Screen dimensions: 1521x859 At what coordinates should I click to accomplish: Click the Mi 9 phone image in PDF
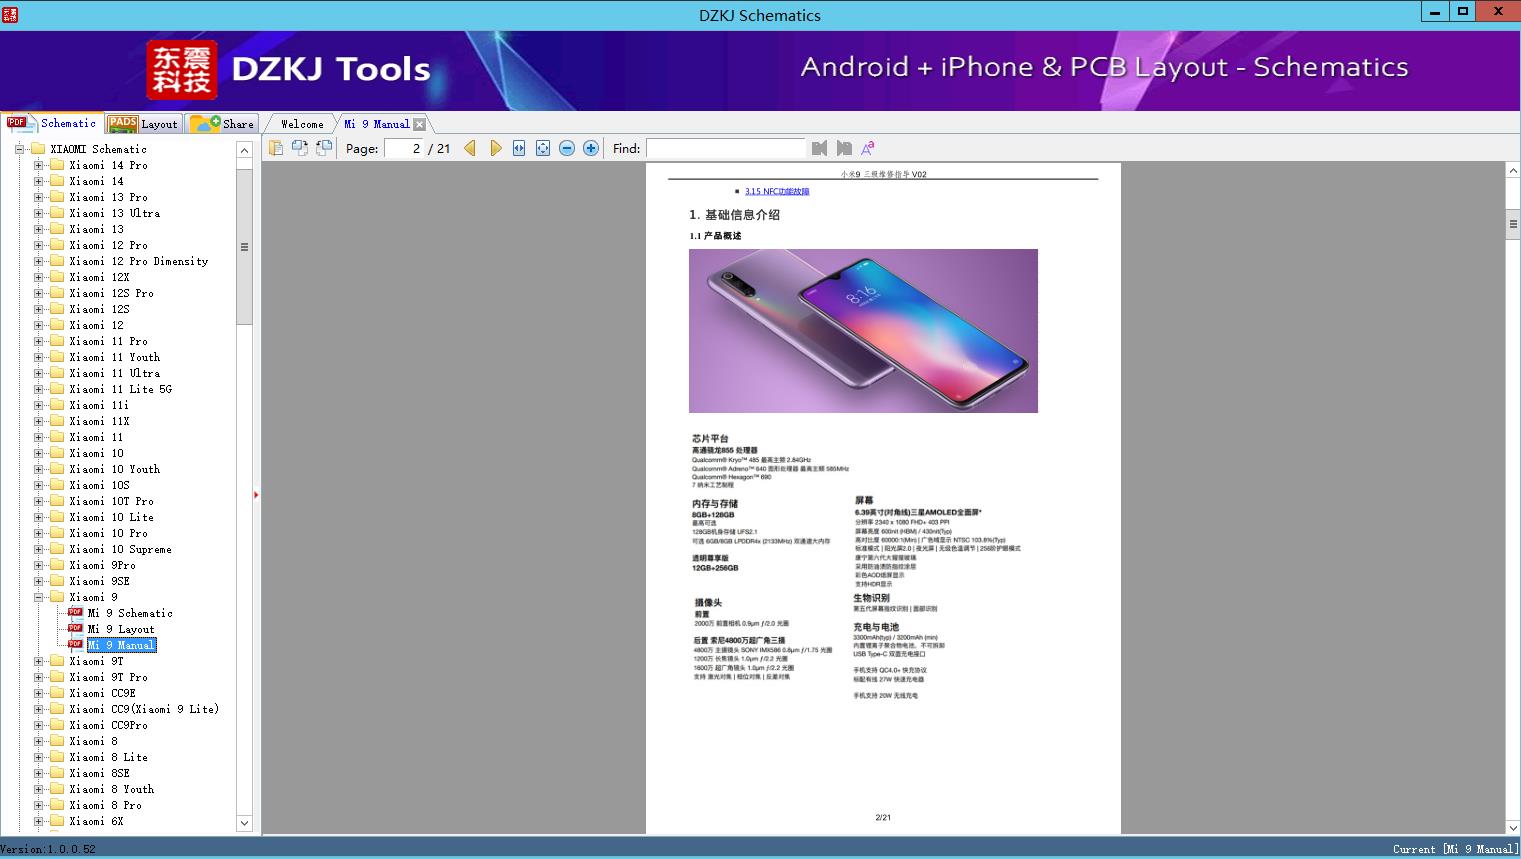click(863, 331)
